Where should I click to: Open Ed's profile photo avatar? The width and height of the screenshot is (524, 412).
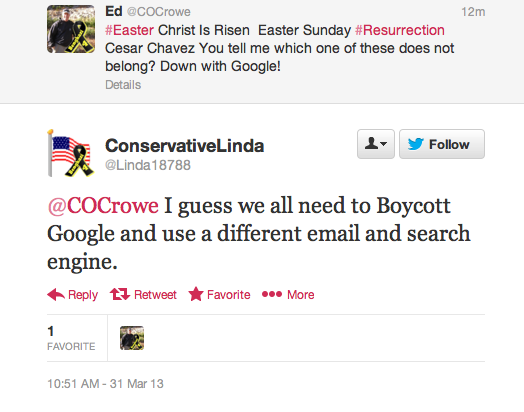tap(71, 29)
